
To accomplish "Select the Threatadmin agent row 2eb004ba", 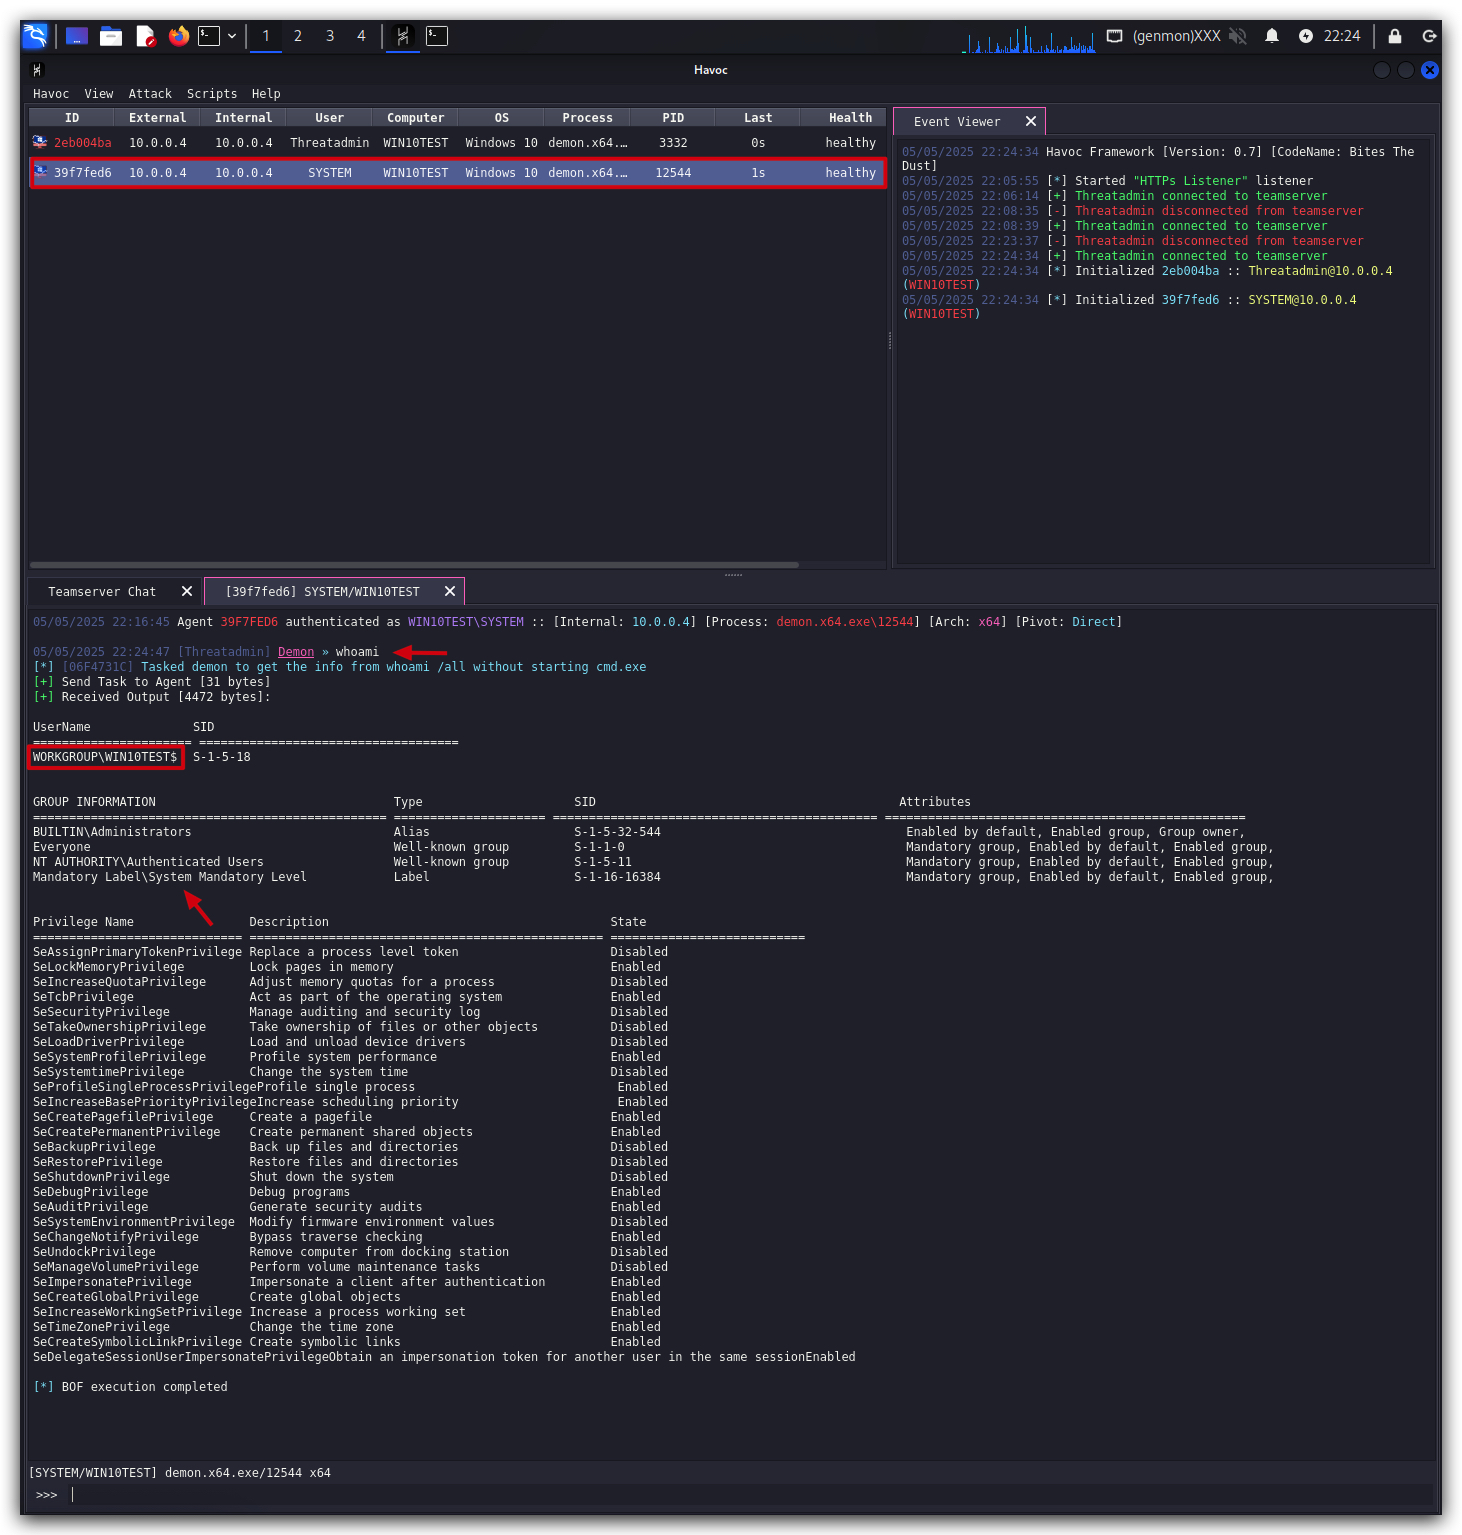I will pyautogui.click(x=457, y=143).
